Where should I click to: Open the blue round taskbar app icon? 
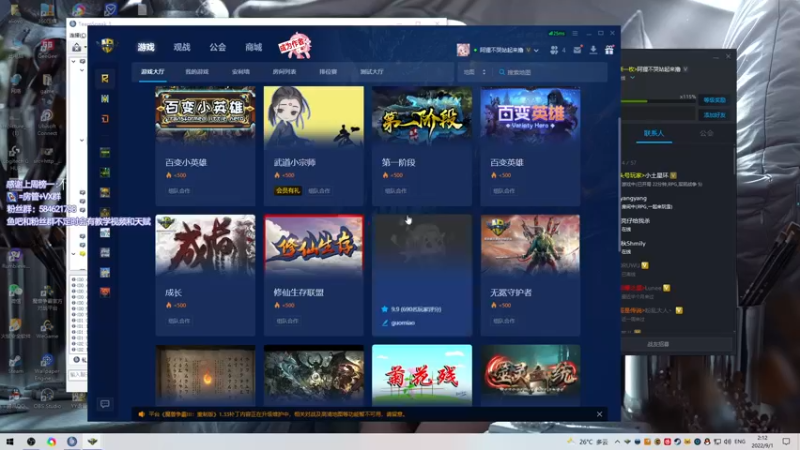tap(72, 441)
